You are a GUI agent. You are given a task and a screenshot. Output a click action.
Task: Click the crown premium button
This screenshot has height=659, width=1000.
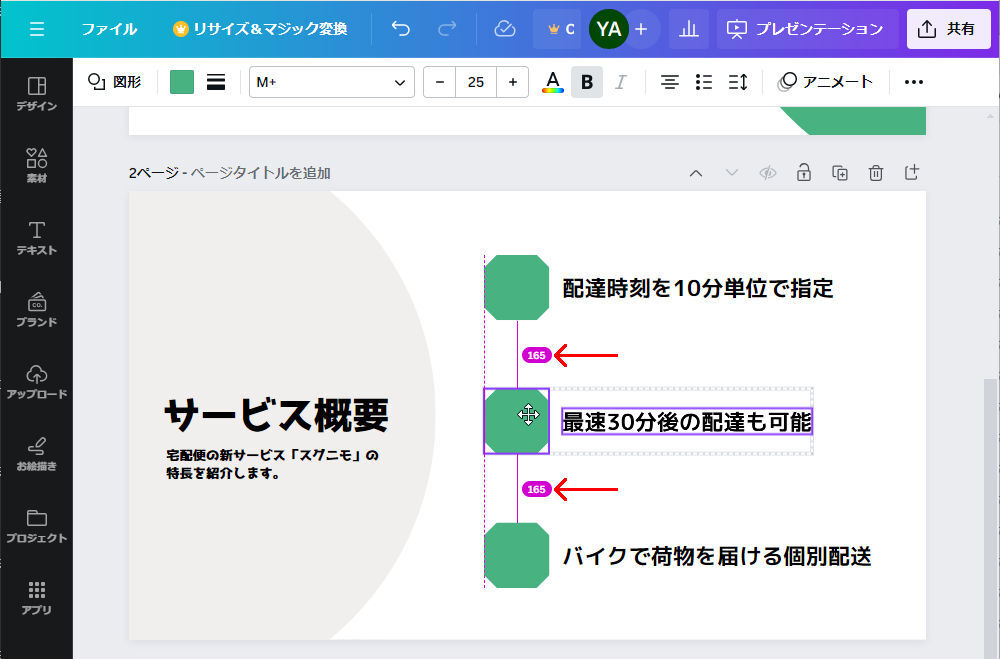[557, 29]
